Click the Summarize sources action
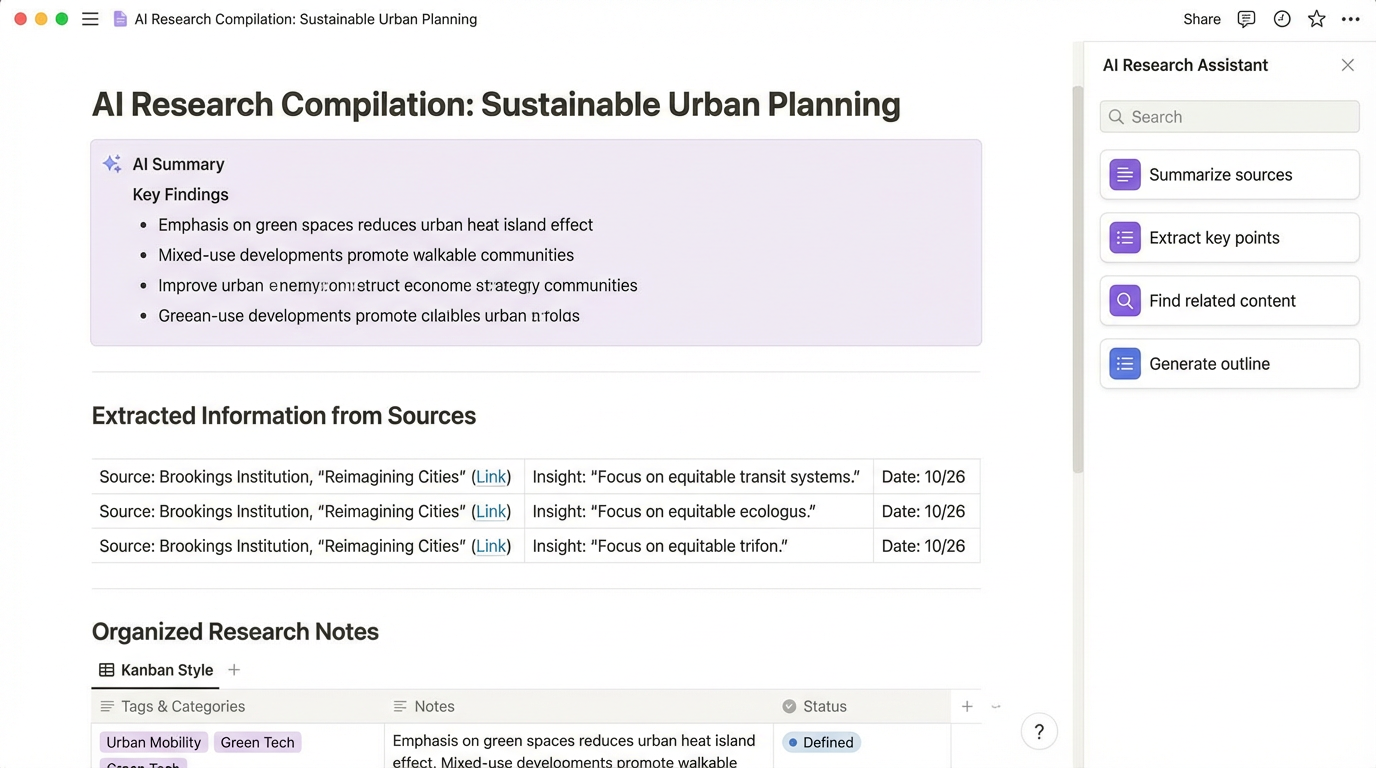This screenshot has width=1376, height=768. pyautogui.click(x=1229, y=175)
